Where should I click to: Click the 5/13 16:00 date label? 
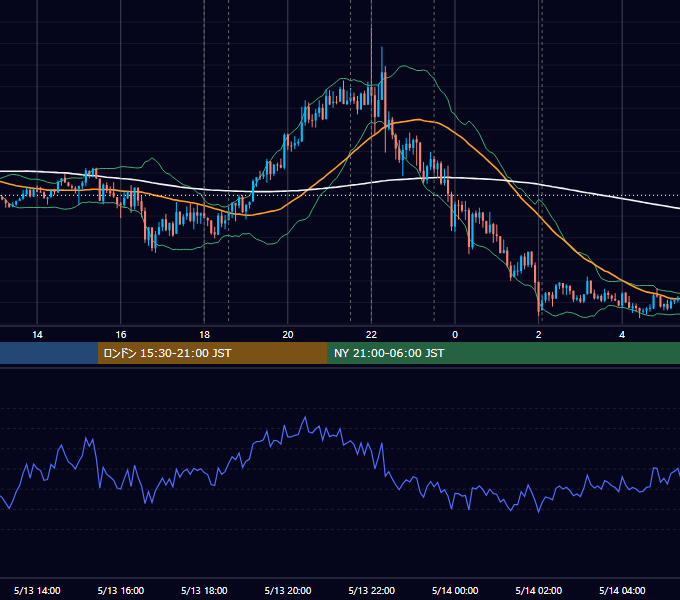[x=121, y=590]
